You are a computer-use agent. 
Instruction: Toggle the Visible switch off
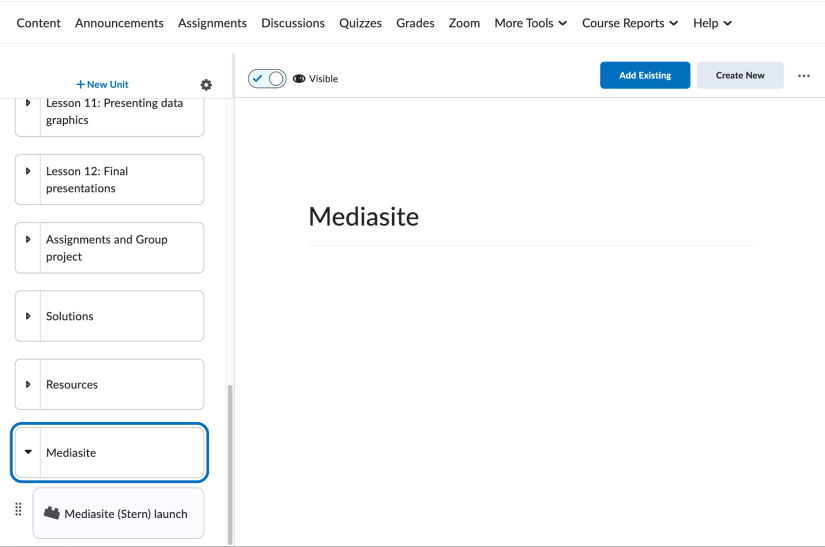[x=267, y=79]
